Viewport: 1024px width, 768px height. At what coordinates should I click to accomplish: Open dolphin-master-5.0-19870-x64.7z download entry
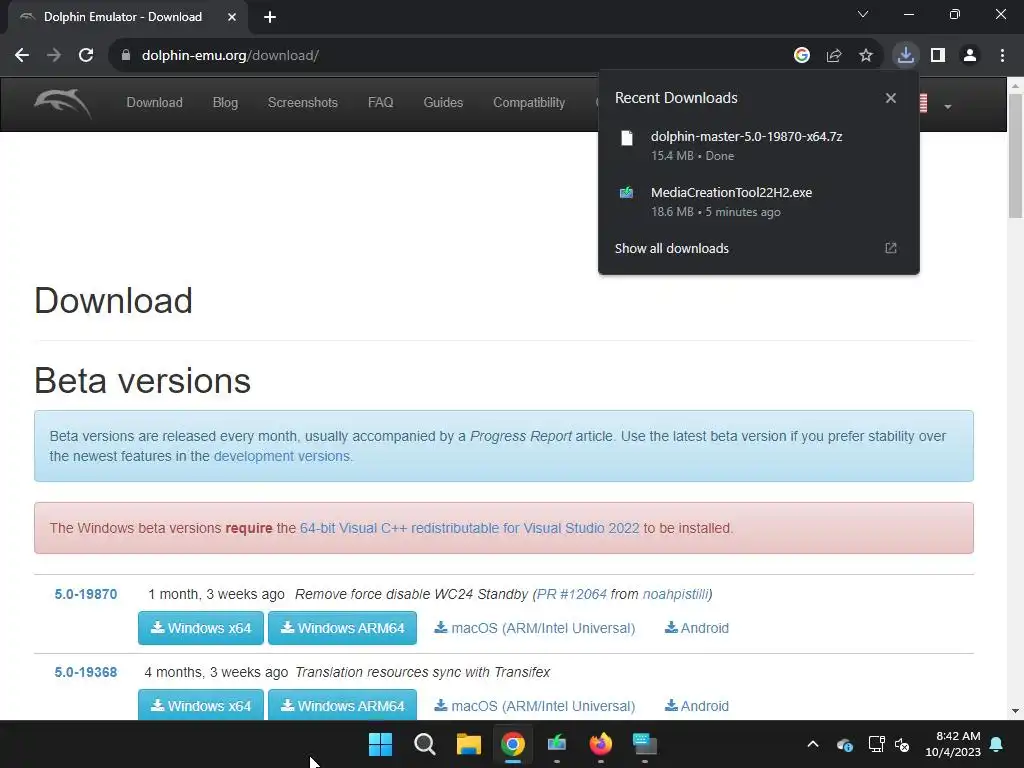(x=759, y=146)
